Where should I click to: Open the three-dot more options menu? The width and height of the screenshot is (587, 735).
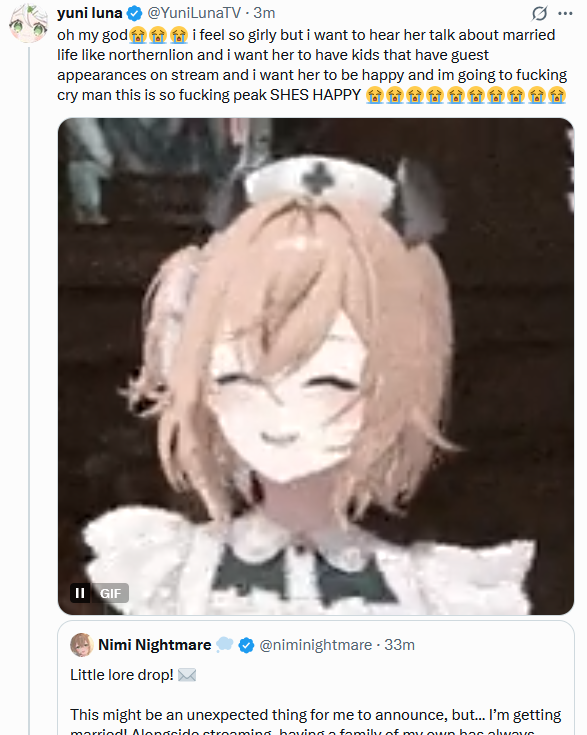point(565,13)
